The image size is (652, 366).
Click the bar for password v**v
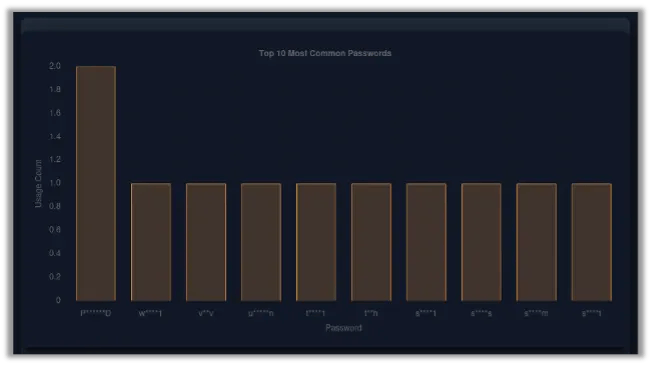(206, 242)
